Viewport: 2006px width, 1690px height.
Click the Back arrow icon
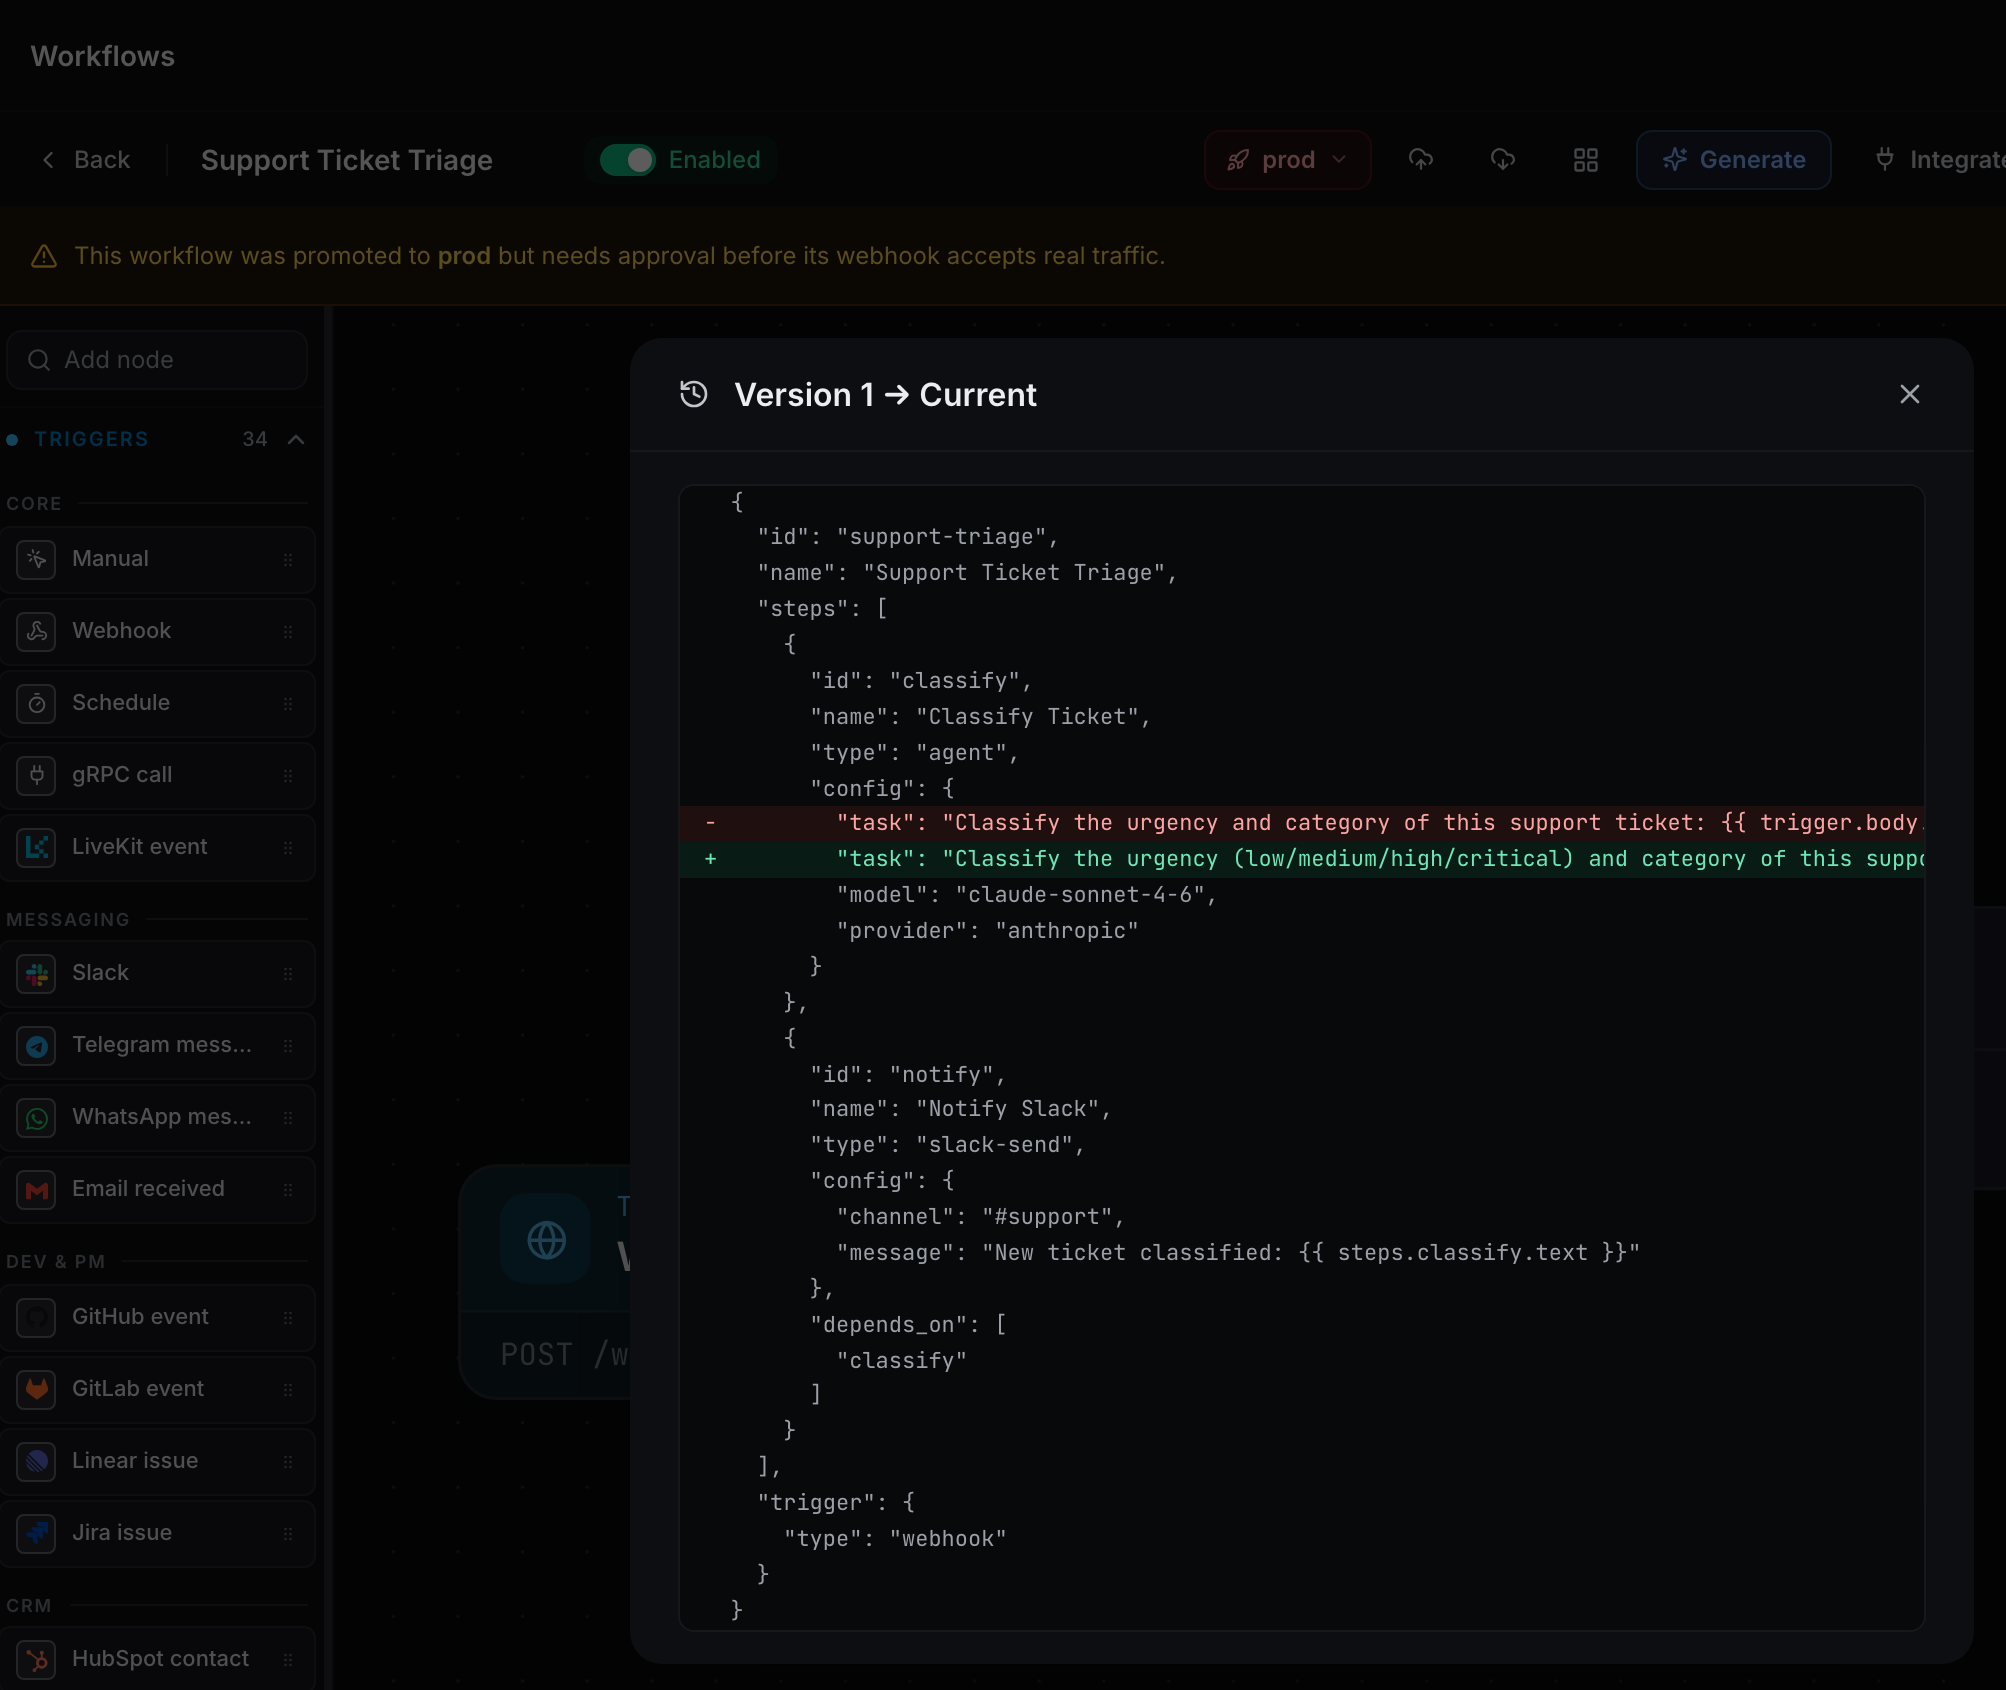pos(48,160)
